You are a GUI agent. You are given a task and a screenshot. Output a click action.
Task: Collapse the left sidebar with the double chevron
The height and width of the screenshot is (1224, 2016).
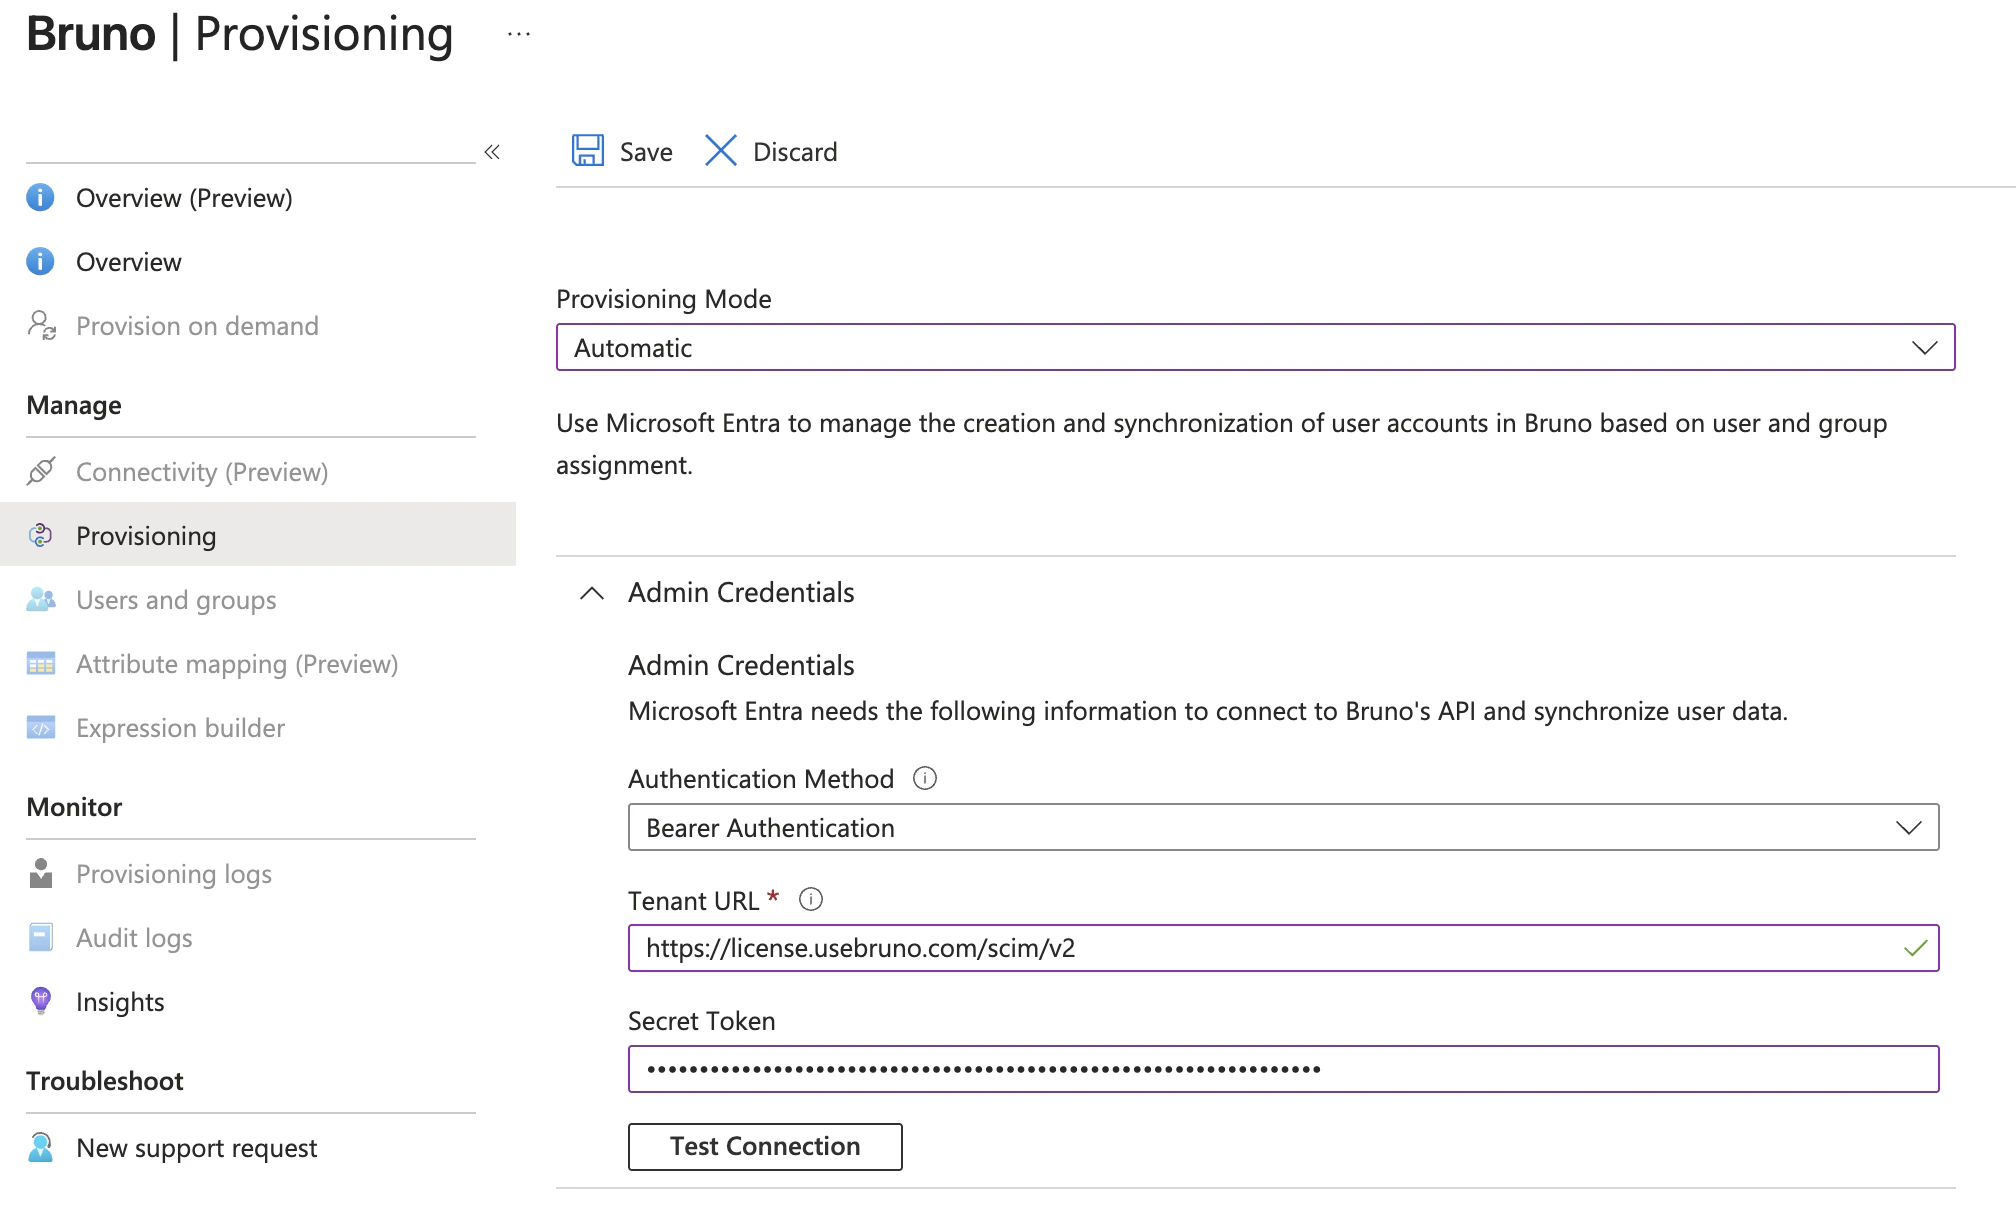coord(491,152)
